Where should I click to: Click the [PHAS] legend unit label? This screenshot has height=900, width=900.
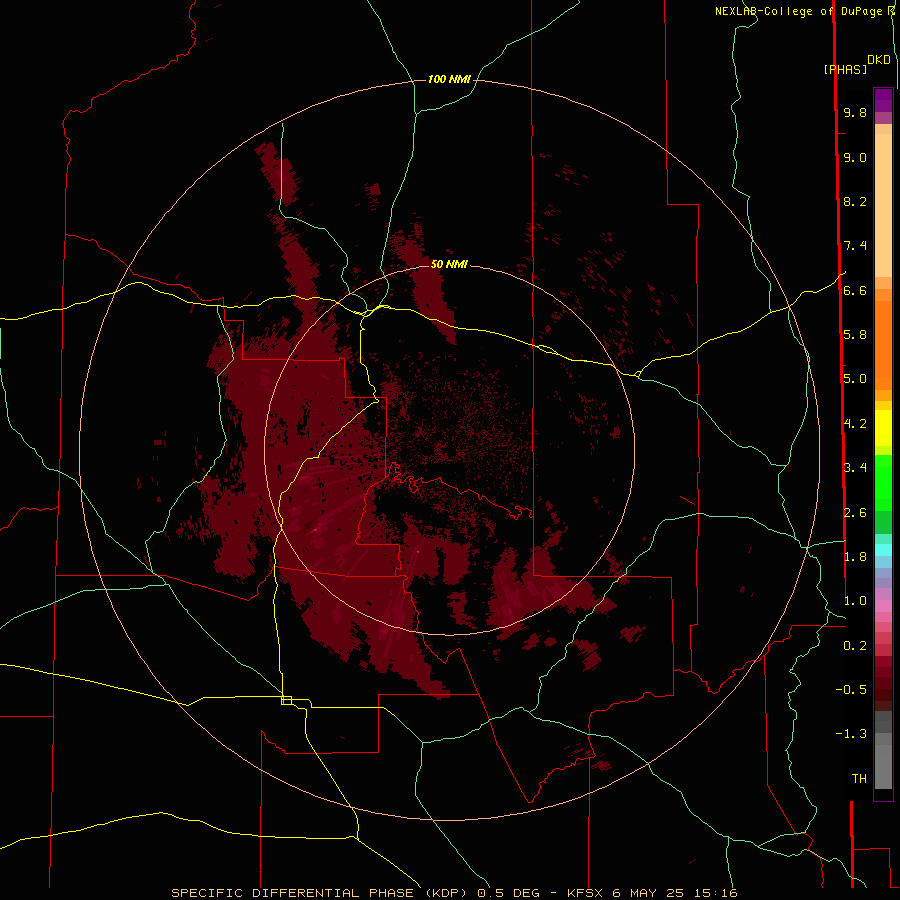point(845,69)
